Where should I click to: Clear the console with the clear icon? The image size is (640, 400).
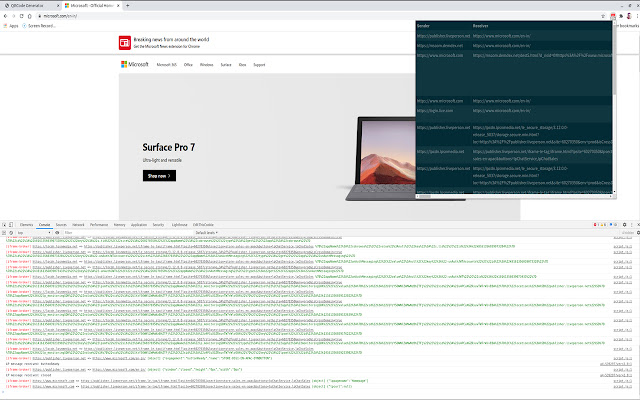(x=11, y=233)
